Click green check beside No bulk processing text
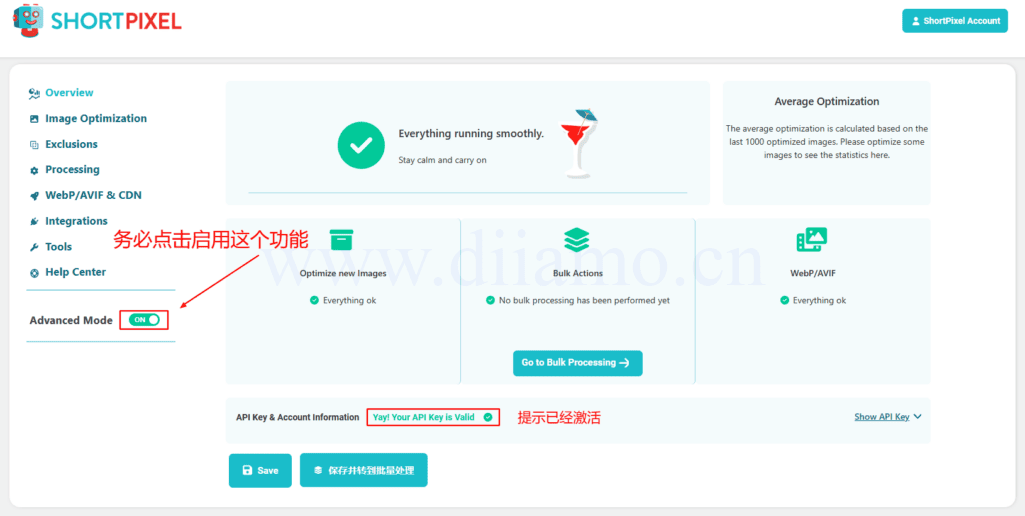The image size is (1025, 516). point(490,300)
